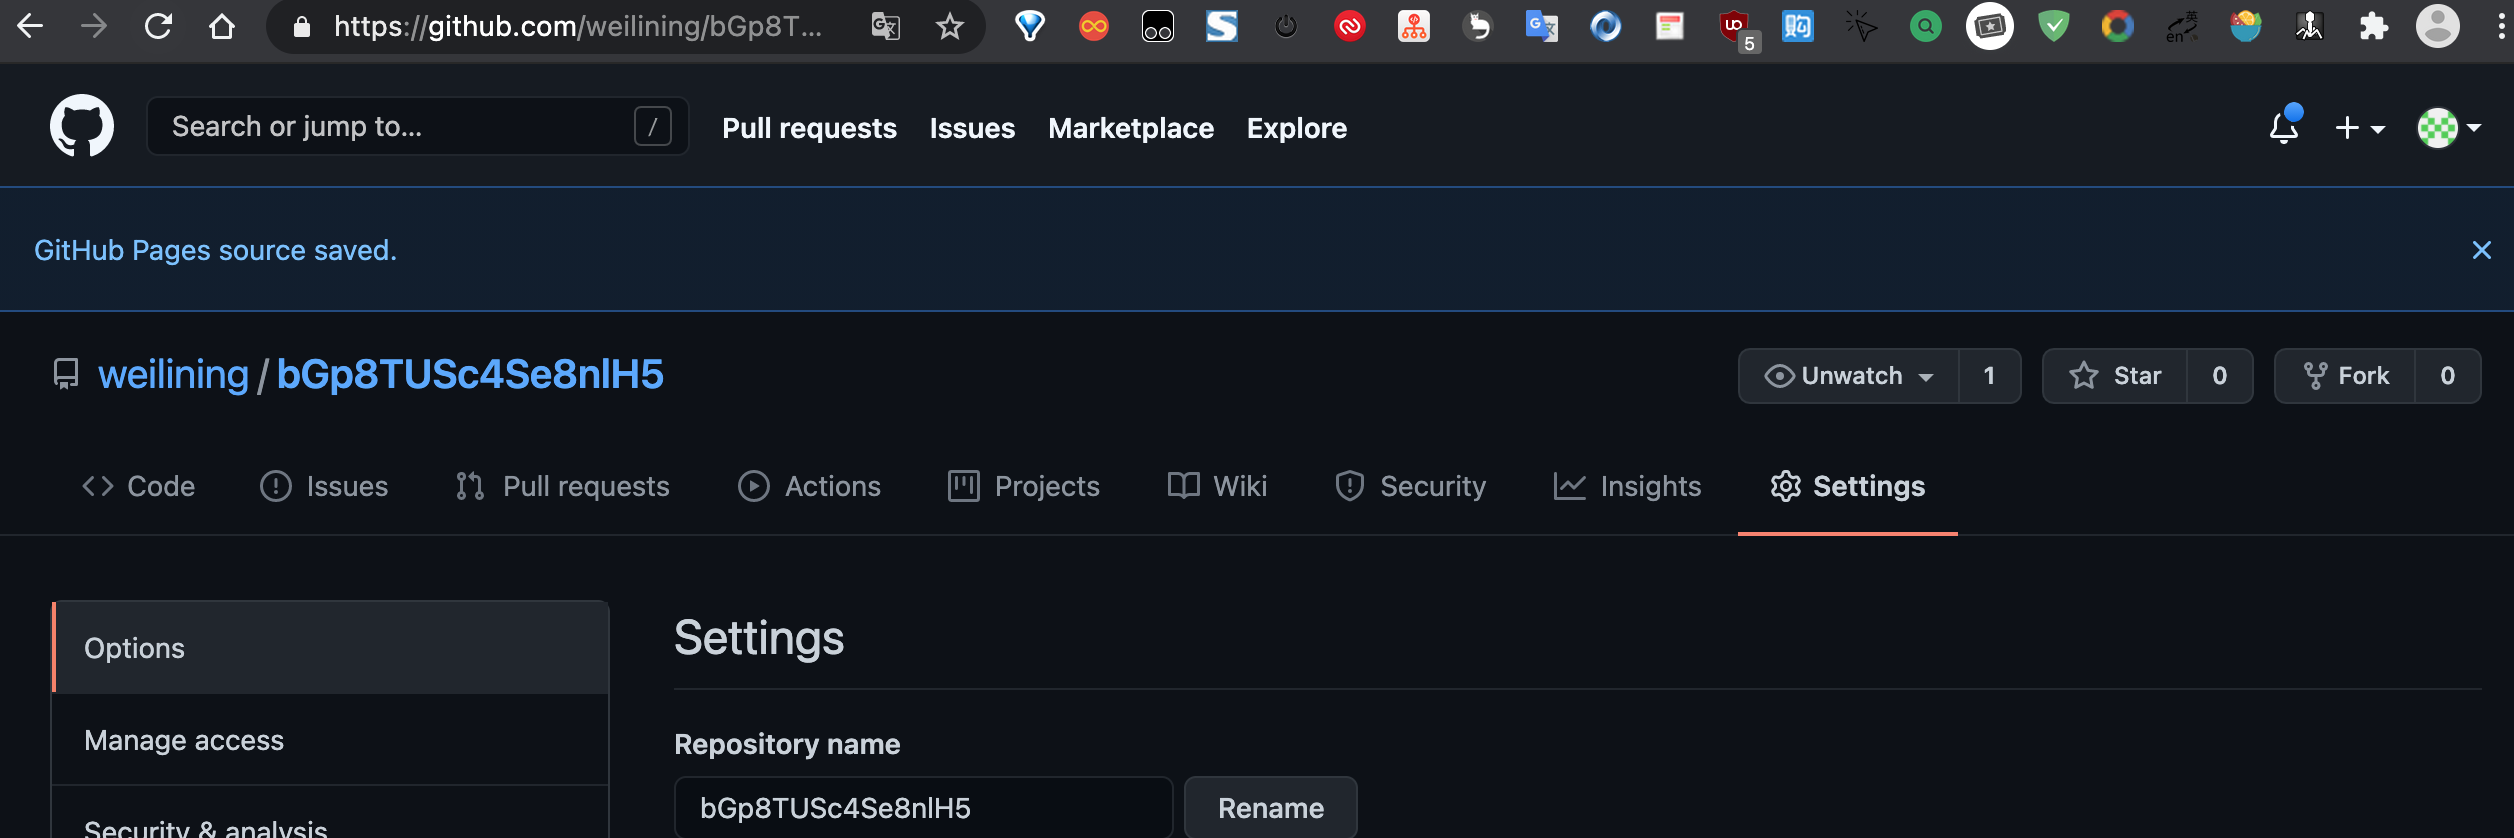Screen dimensions: 2514x838
Task: Fork this repository
Action: coord(2345,376)
